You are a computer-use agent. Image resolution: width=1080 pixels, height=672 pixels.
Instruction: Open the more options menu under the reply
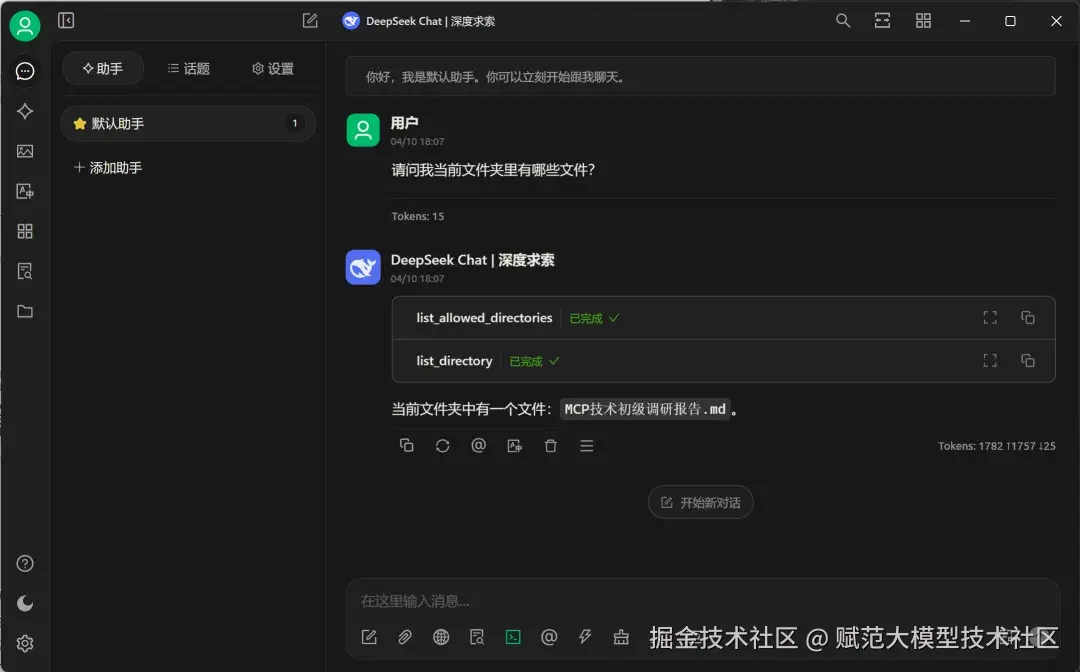pyautogui.click(x=586, y=446)
